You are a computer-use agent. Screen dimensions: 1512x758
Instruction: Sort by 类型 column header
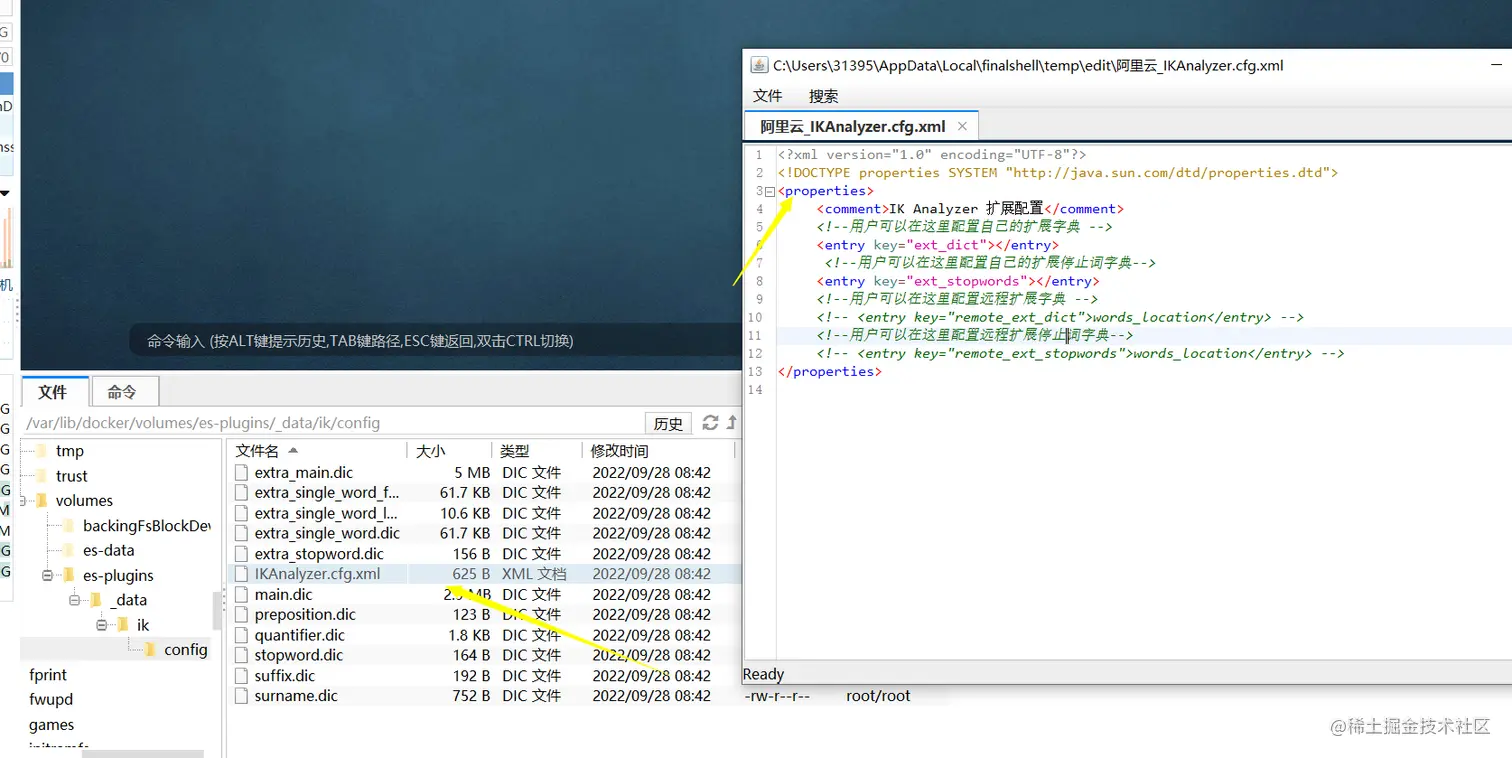point(537,451)
